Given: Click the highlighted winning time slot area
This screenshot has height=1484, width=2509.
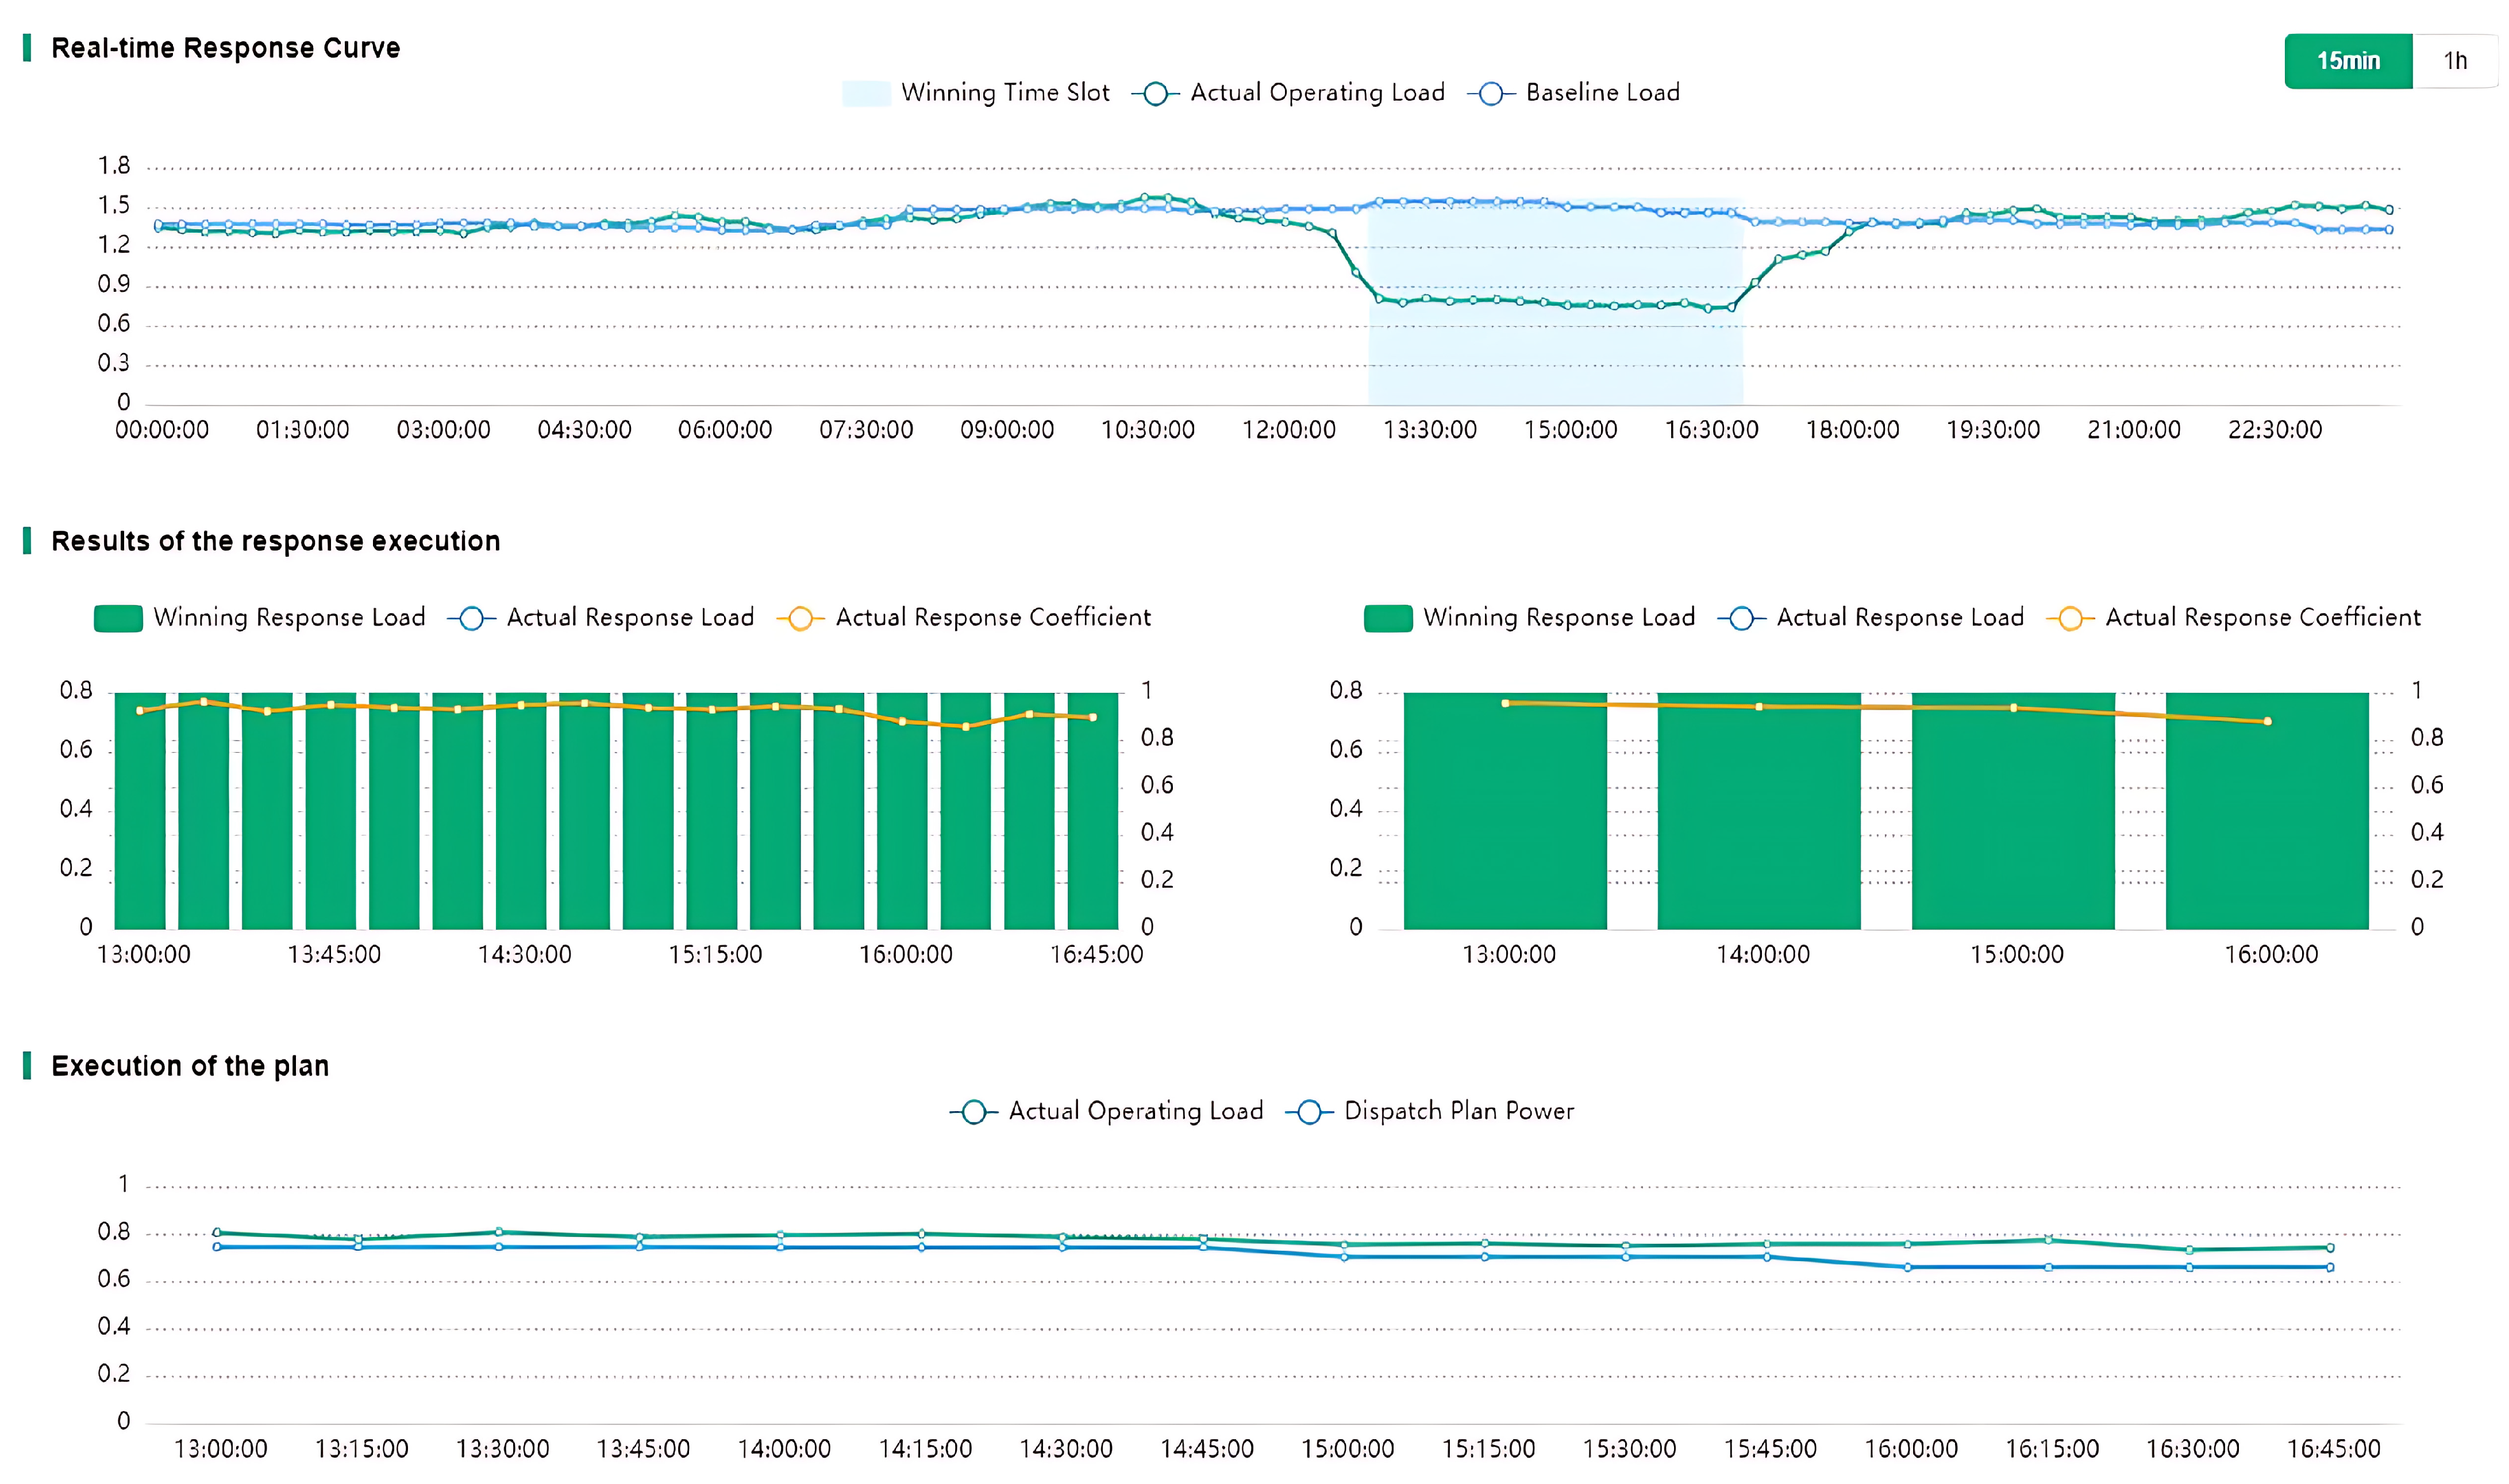Looking at the screenshot, I should coord(1555,350).
